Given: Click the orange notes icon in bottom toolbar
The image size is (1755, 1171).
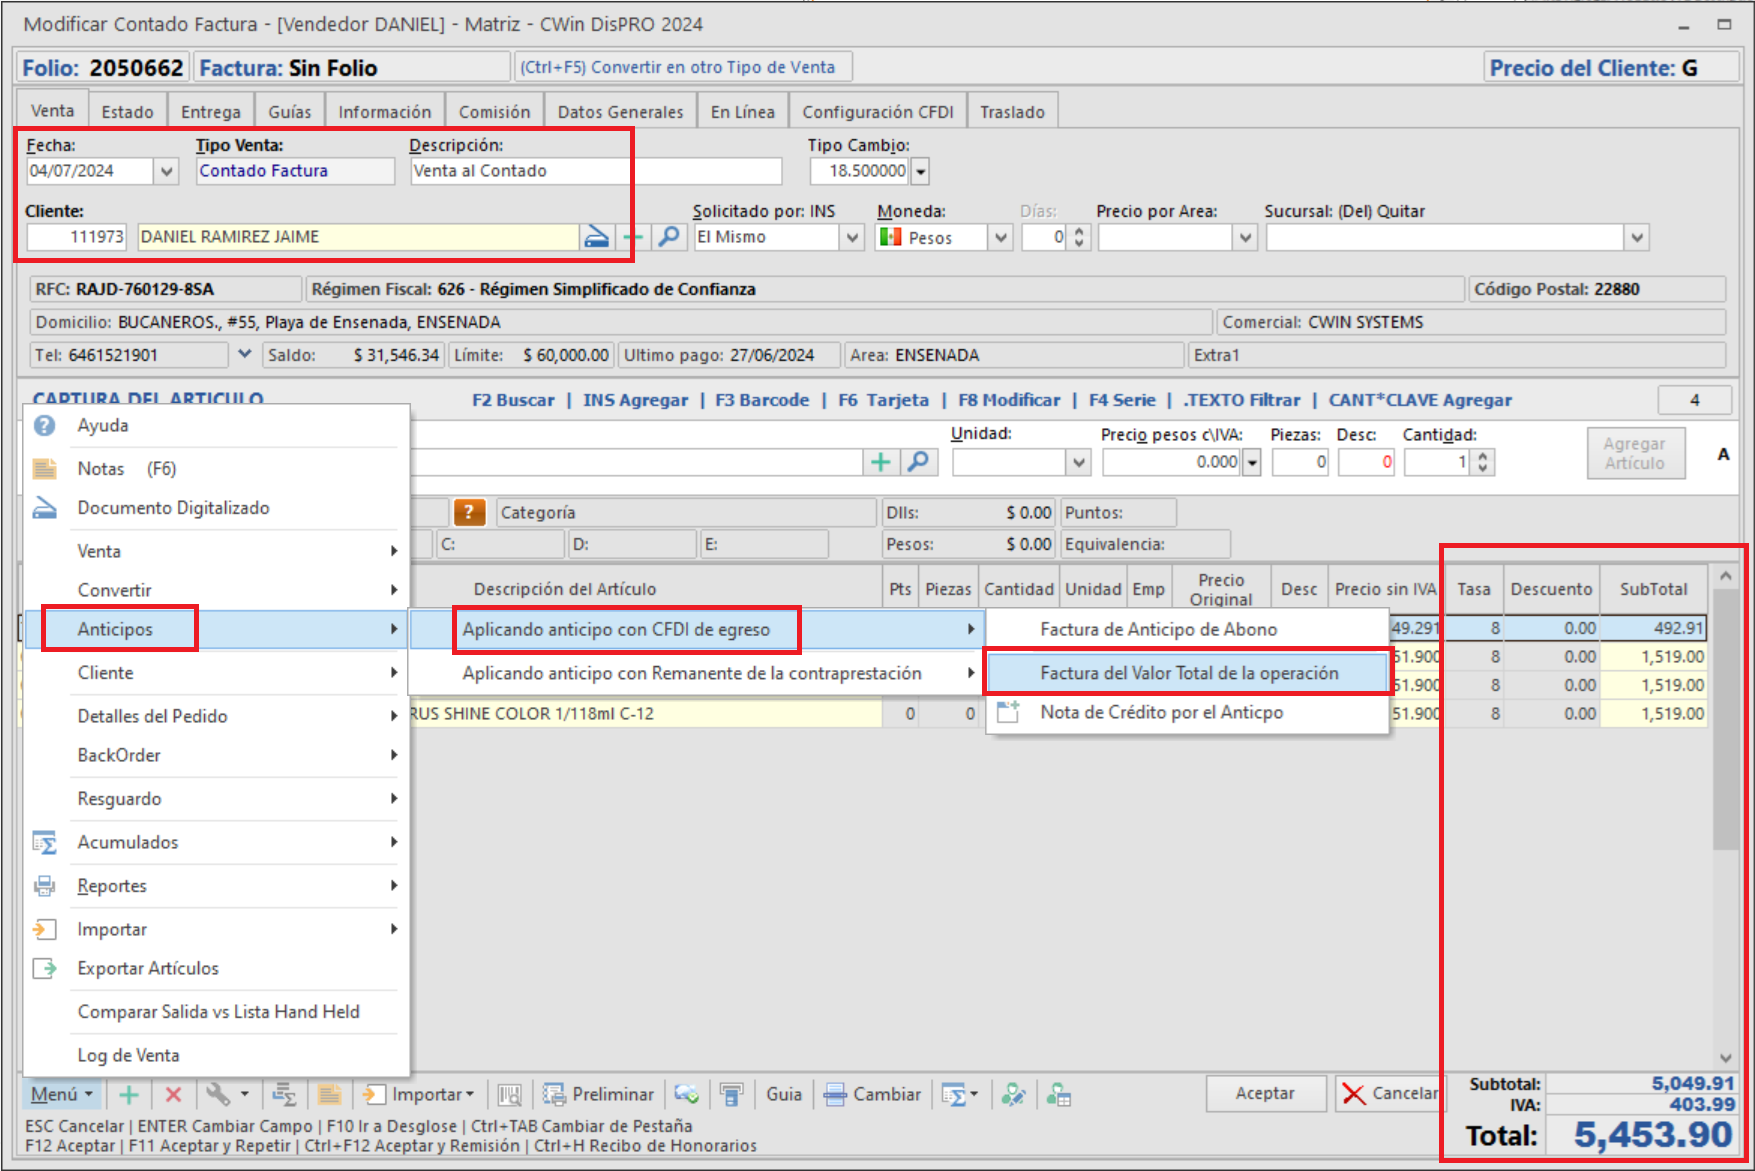Looking at the screenshot, I should 329,1094.
